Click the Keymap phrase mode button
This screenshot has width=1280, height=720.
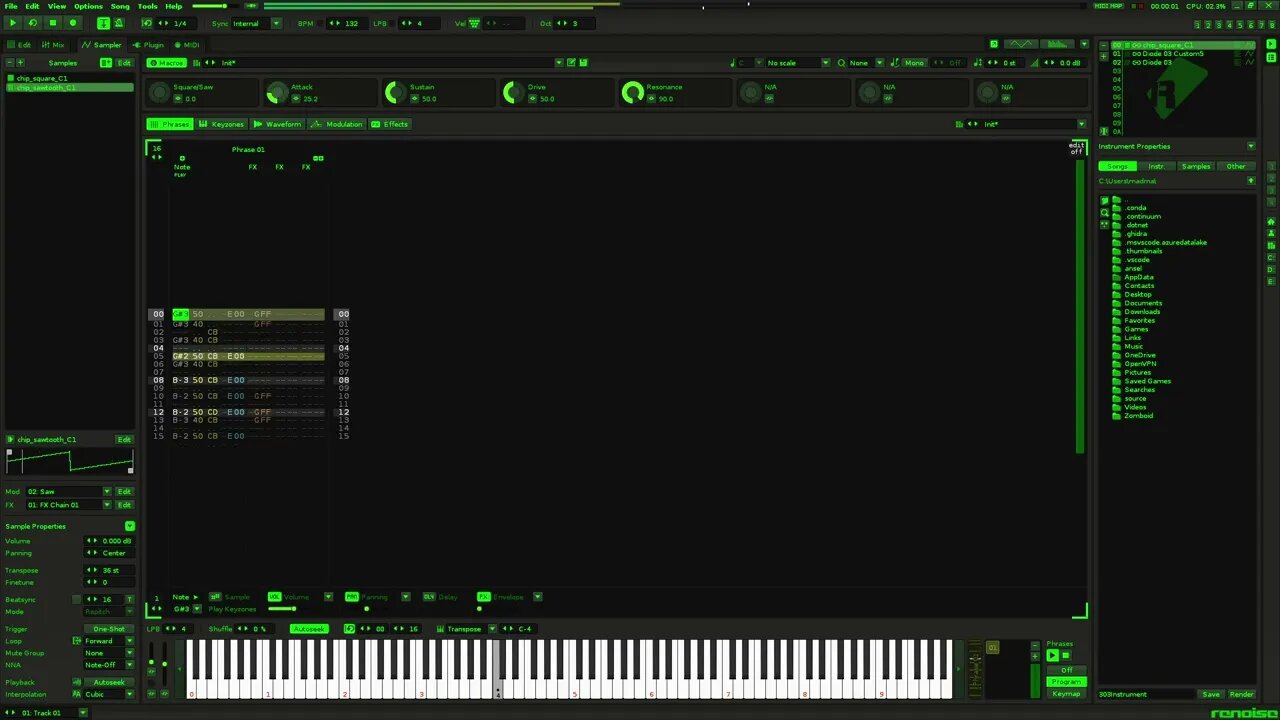click(1066, 694)
